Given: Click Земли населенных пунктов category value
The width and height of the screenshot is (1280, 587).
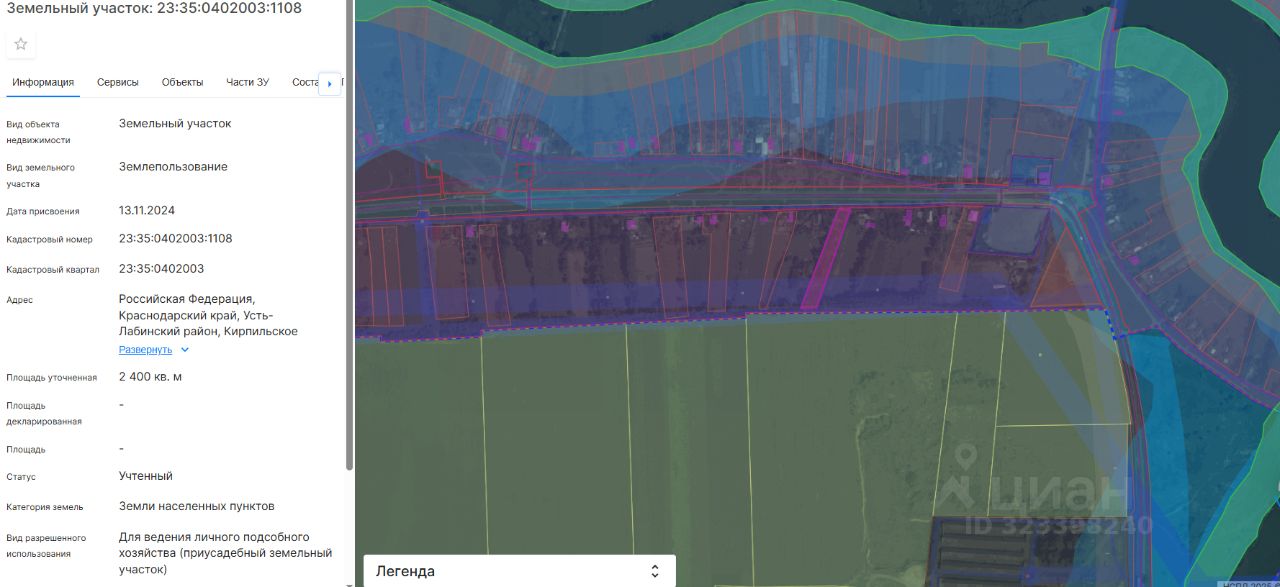Looking at the screenshot, I should pyautogui.click(x=197, y=506).
